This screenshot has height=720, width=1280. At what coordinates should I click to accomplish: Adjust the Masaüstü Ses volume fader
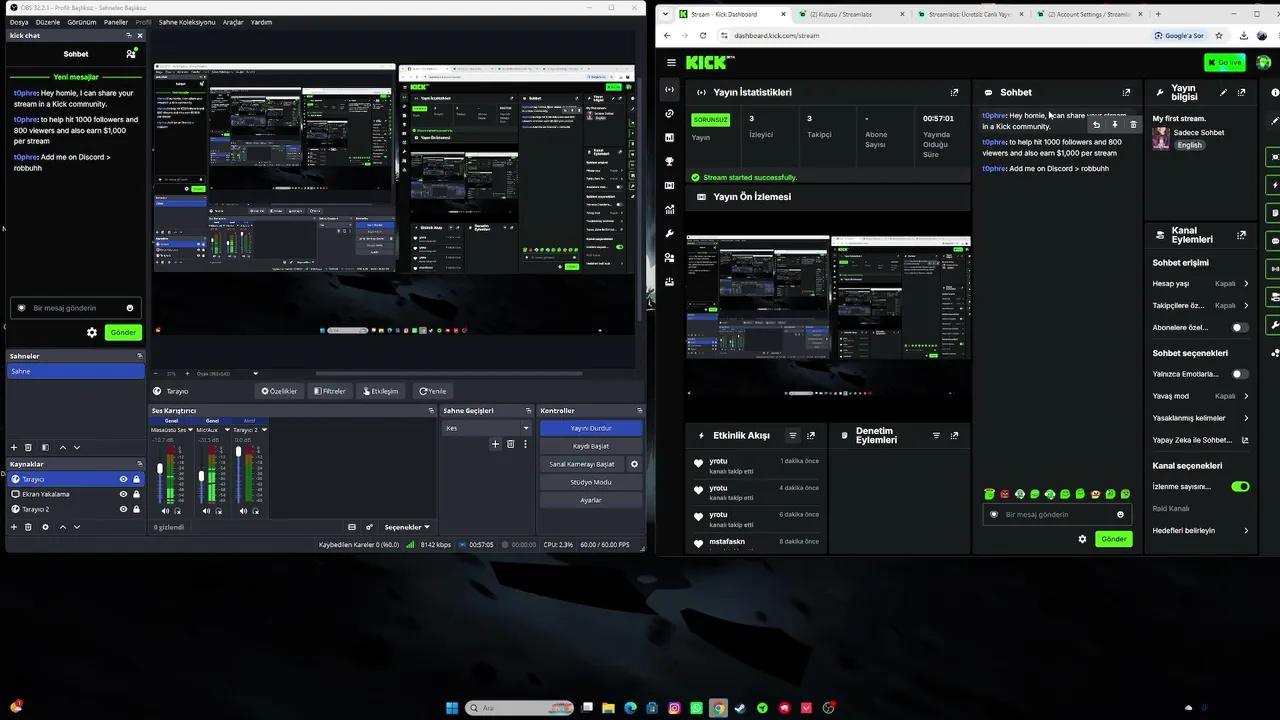coord(160,468)
